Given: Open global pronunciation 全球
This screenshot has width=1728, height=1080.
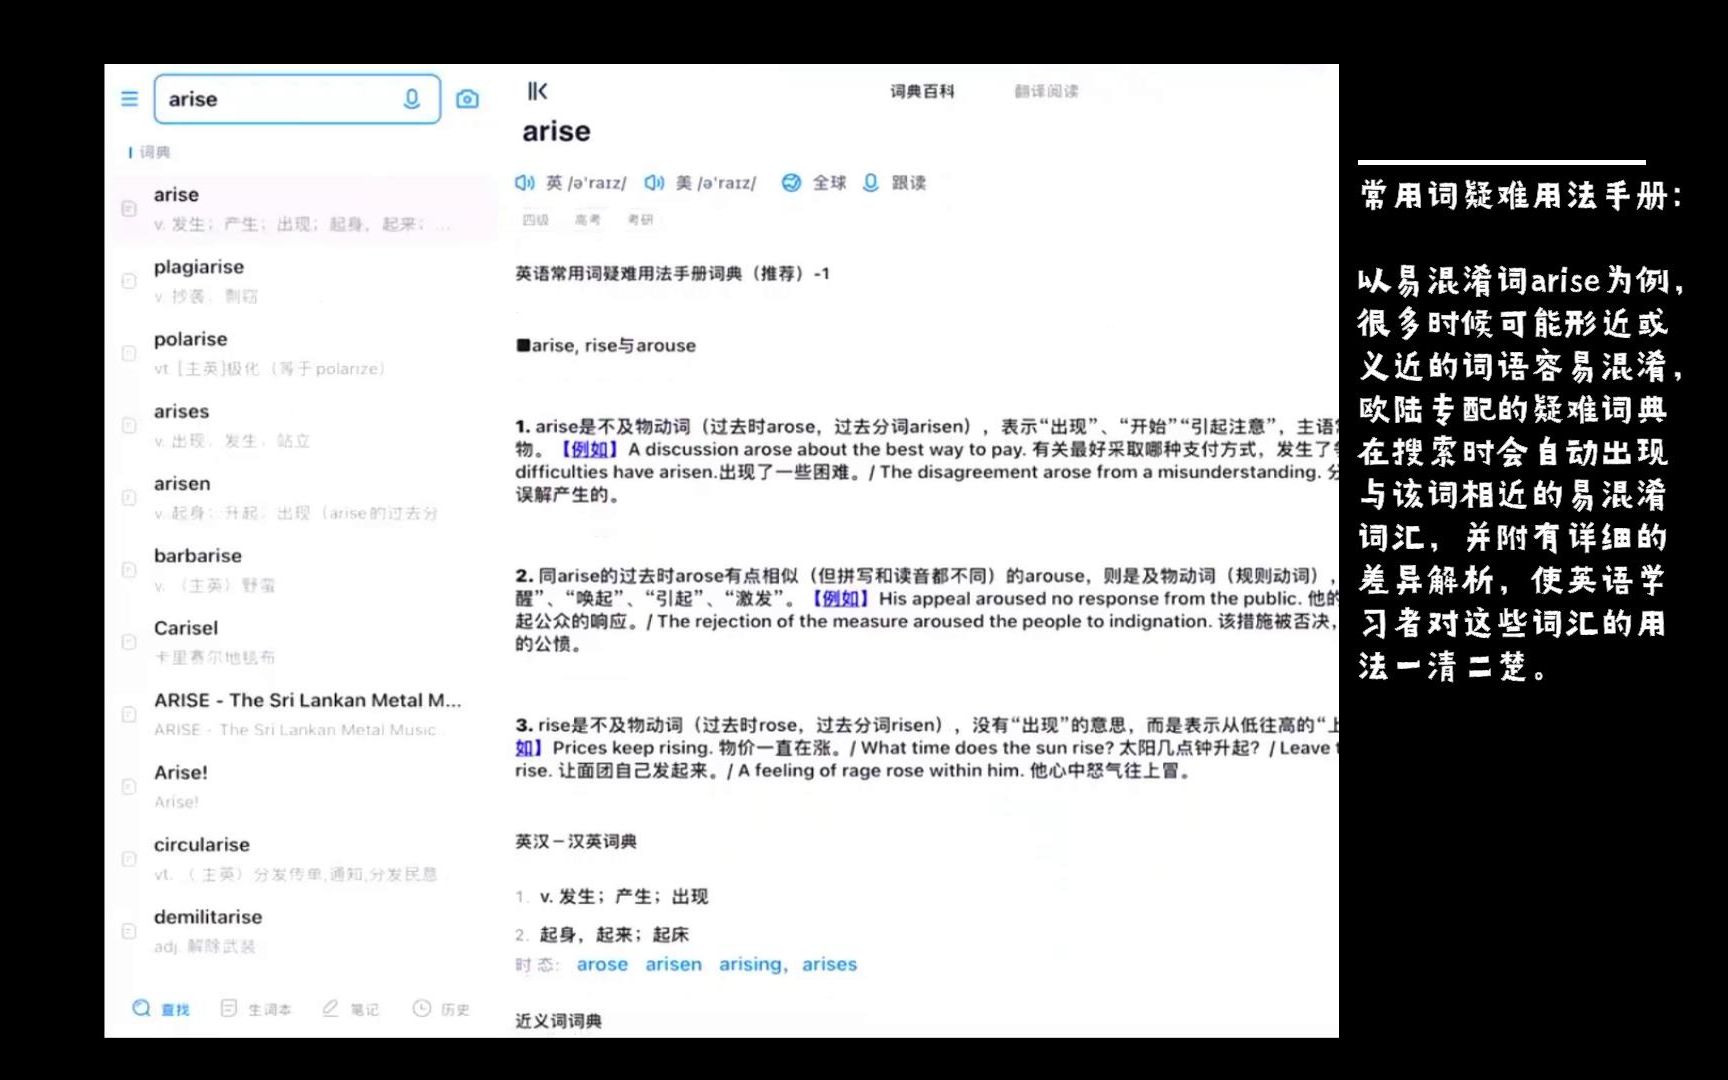Looking at the screenshot, I should pyautogui.click(x=814, y=183).
